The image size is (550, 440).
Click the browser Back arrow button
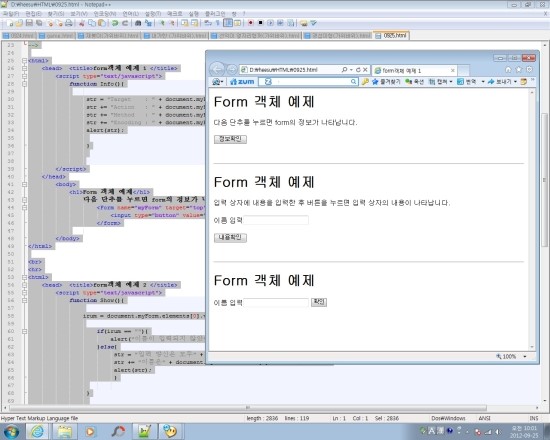click(x=217, y=69)
